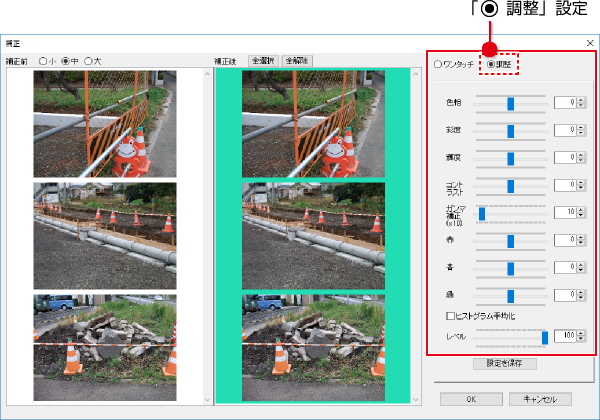
Task: Enable the ヒストグラム平均化 checkbox
Action: 450,316
